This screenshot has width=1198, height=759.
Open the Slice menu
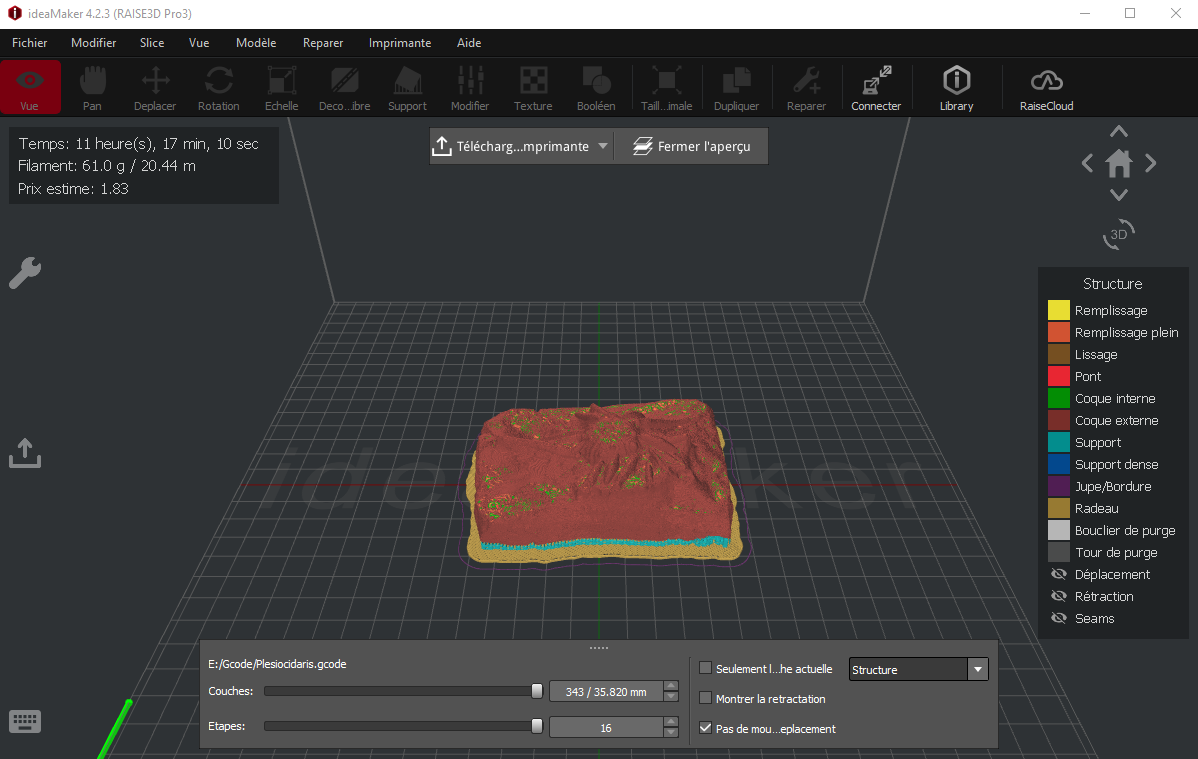[152, 43]
